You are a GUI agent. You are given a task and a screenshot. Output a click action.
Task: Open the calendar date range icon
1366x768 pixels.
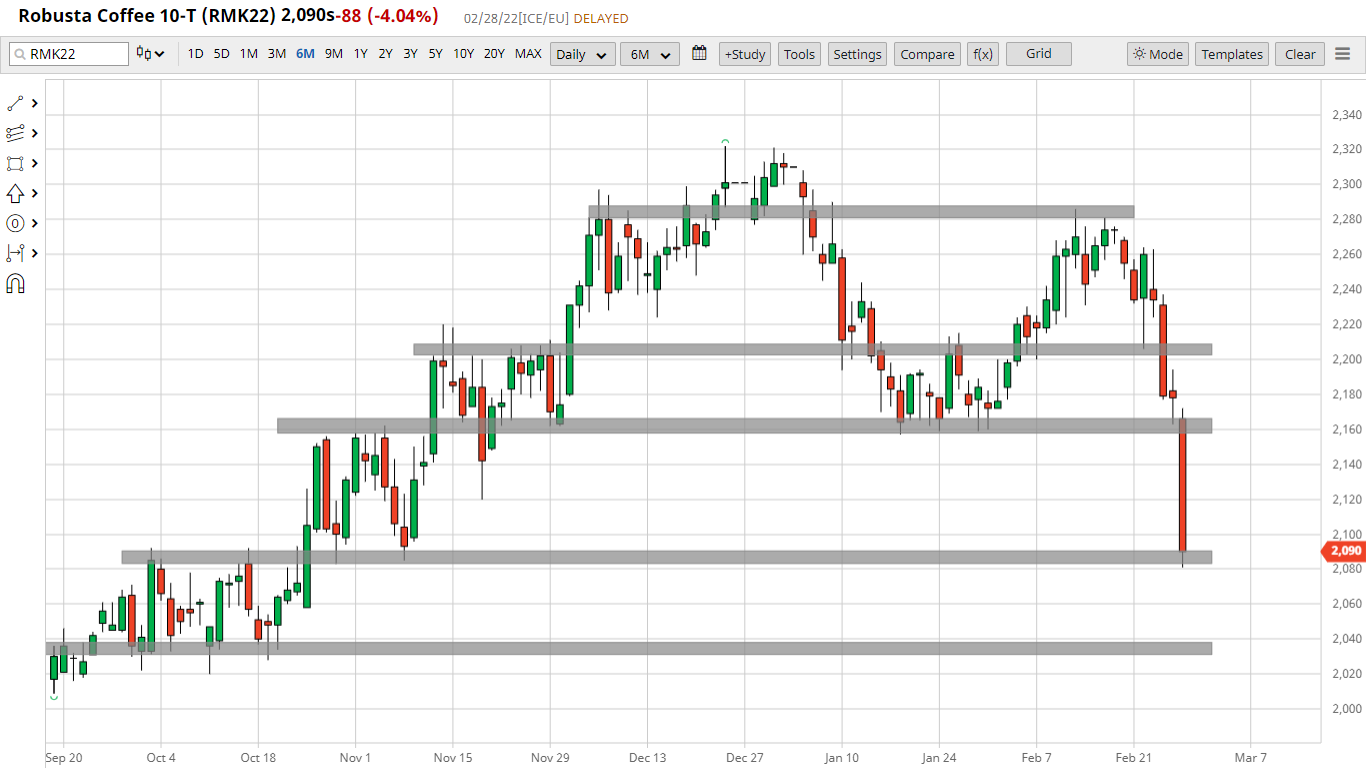[x=699, y=53]
